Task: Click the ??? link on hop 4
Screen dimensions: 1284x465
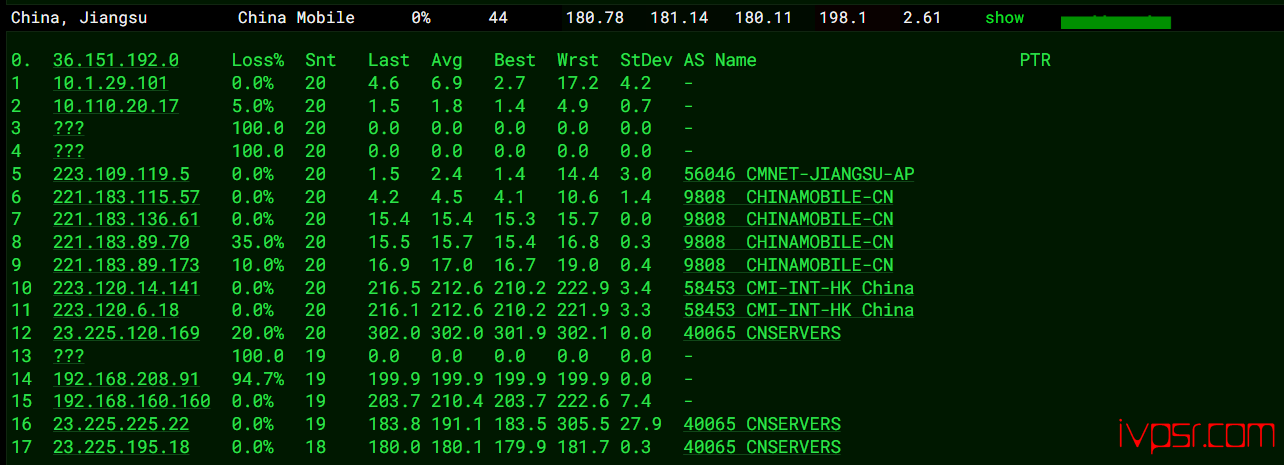Action: pos(68,151)
